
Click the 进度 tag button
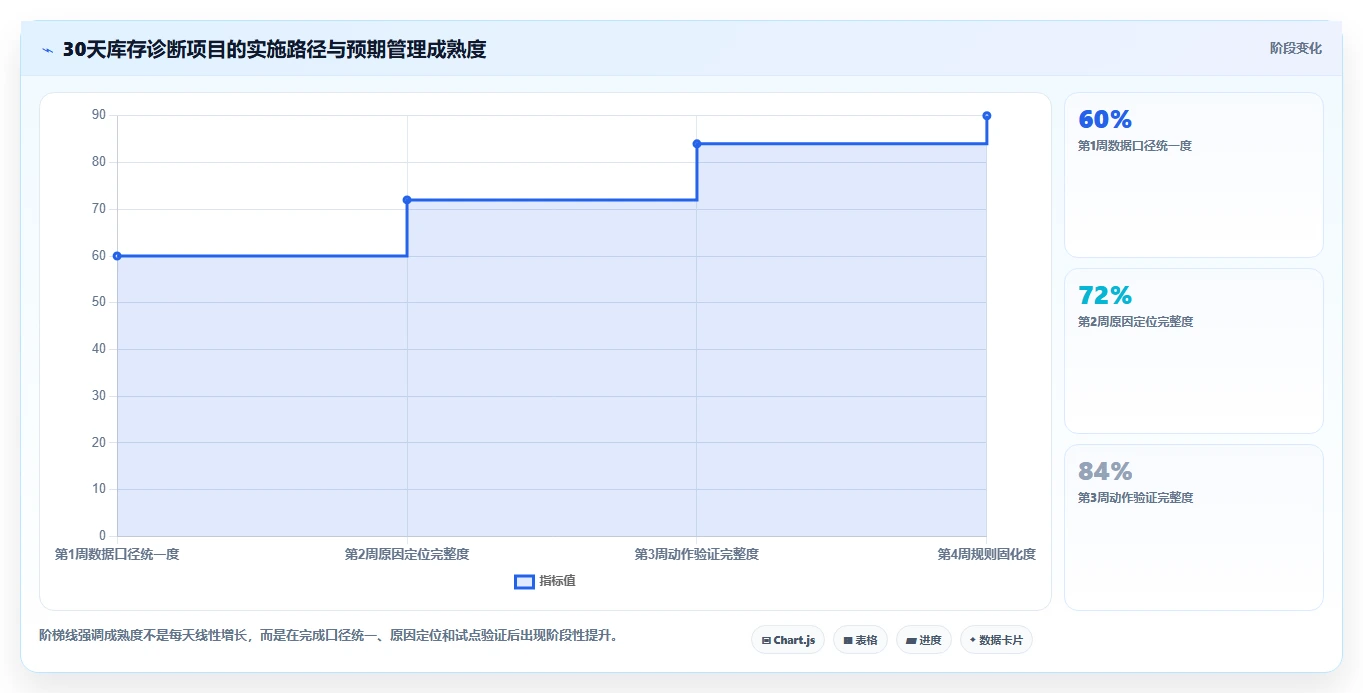click(x=923, y=640)
